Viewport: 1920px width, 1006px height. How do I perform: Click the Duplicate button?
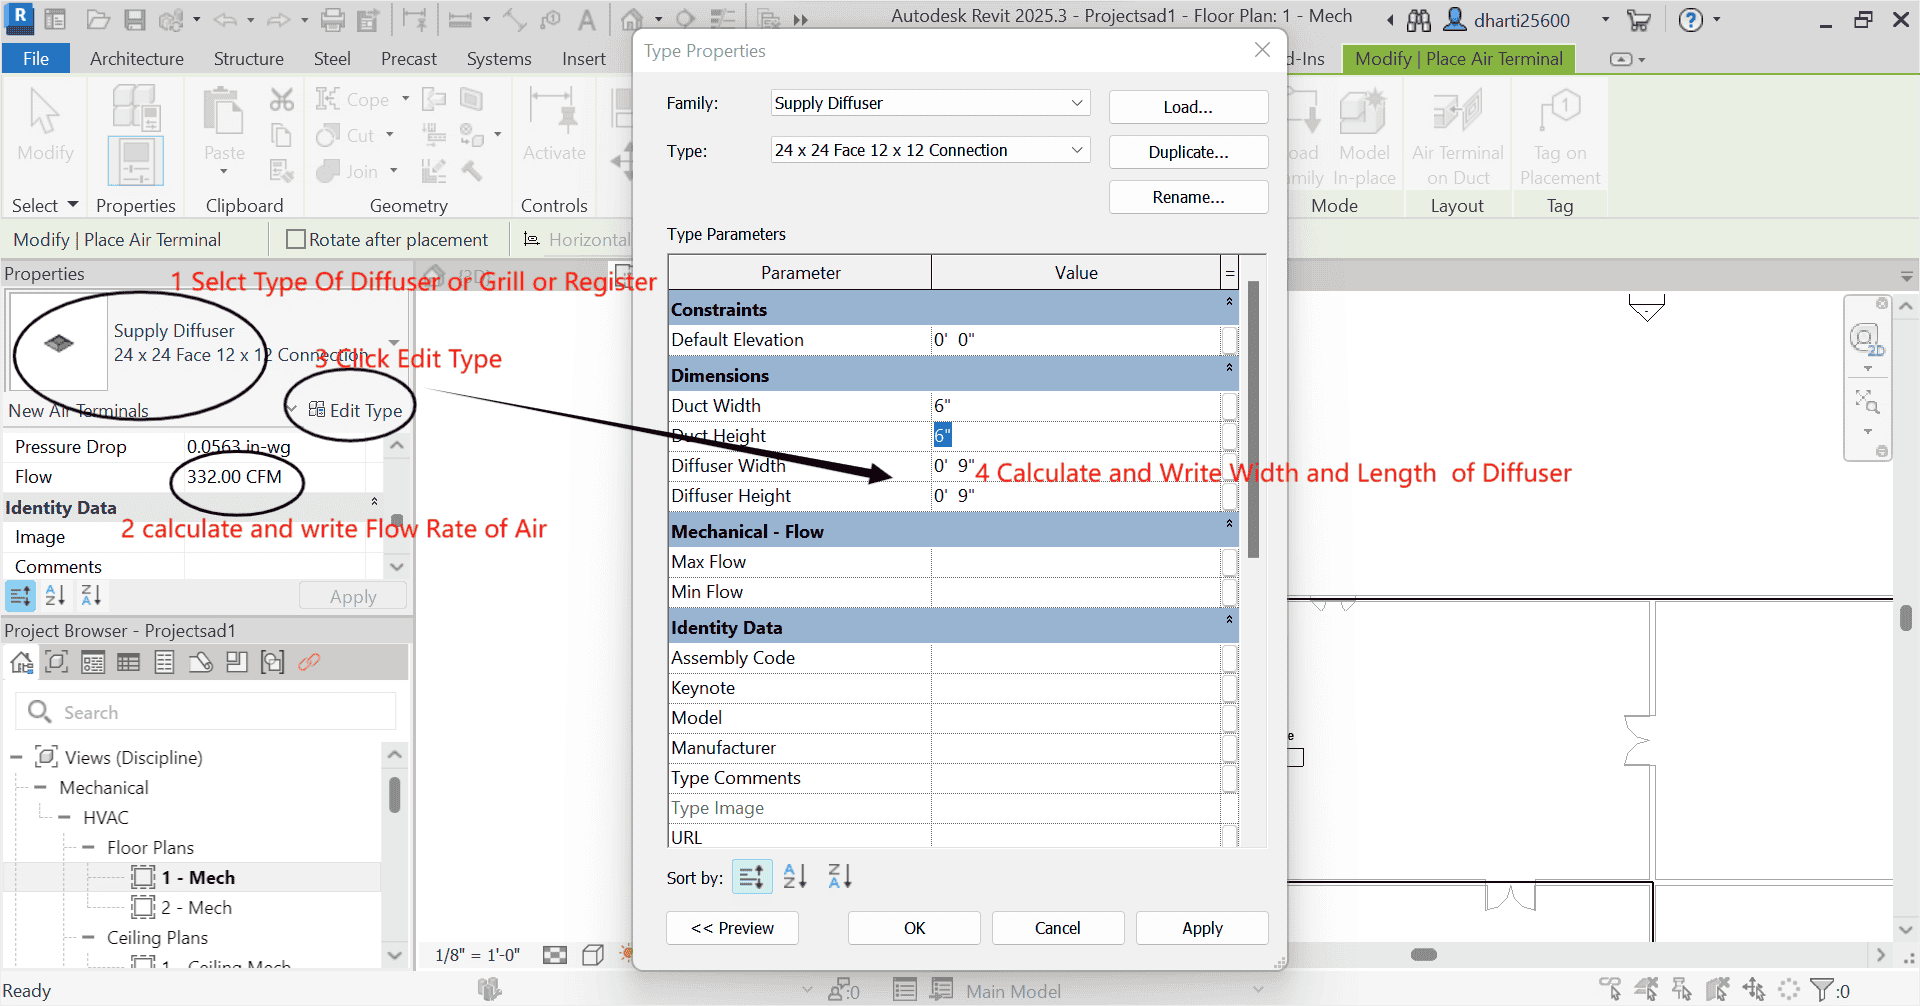pos(1188,152)
